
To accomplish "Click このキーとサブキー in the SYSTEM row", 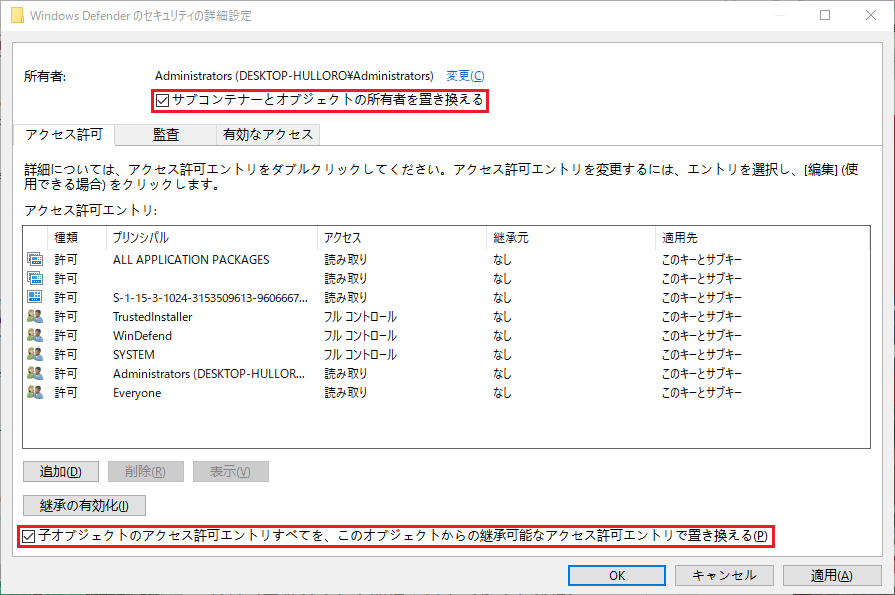I will point(702,355).
